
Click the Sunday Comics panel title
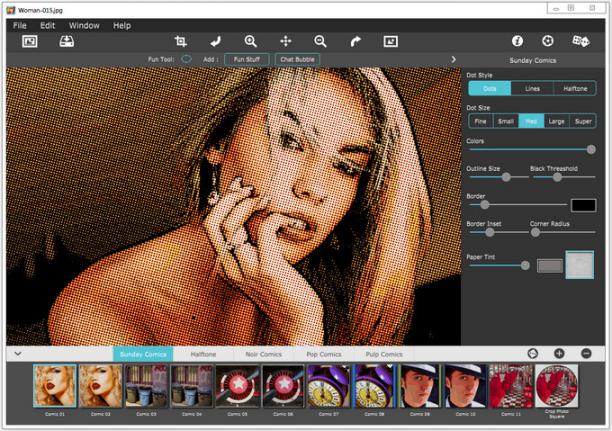pos(533,60)
